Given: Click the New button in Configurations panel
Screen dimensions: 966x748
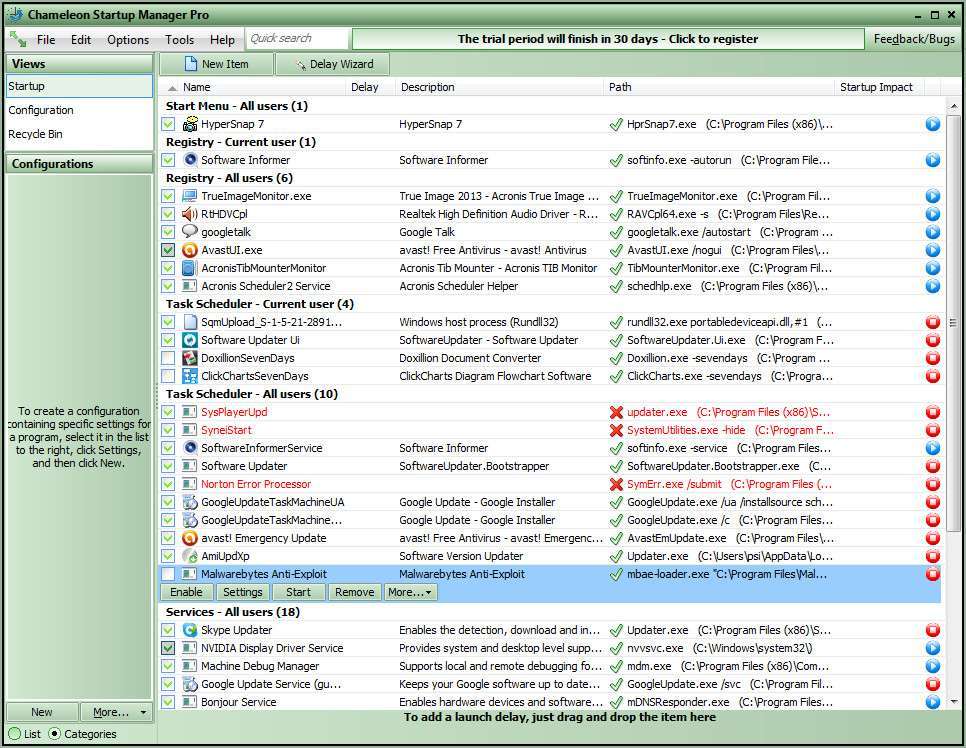Looking at the screenshot, I should [x=42, y=712].
